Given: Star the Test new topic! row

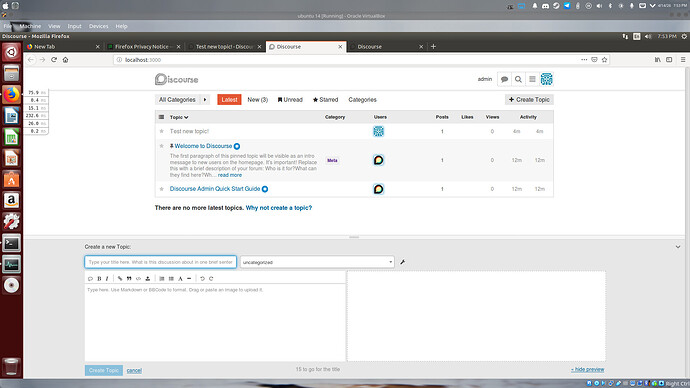Looking at the screenshot, I should (161, 131).
